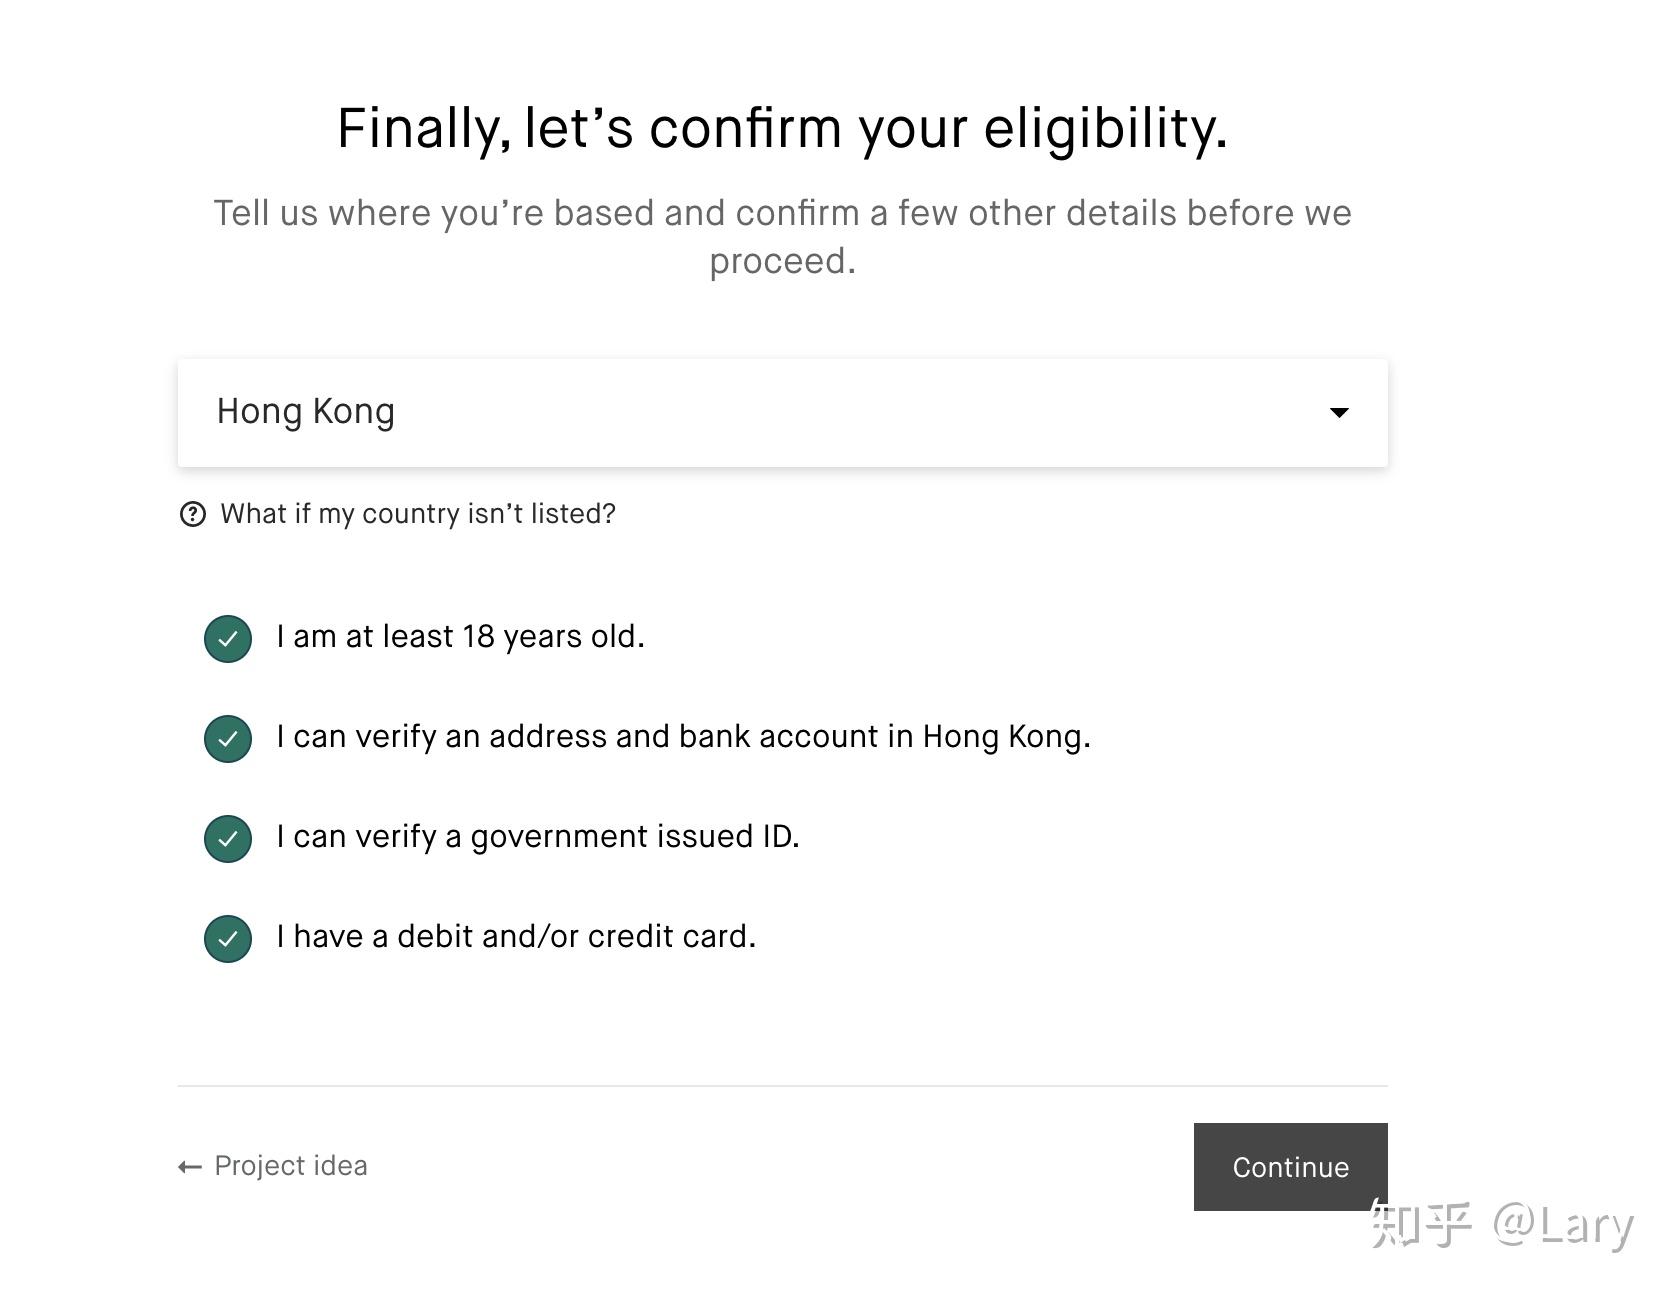Click the question mark help icon
This screenshot has height=1298, width=1676.
192,514
